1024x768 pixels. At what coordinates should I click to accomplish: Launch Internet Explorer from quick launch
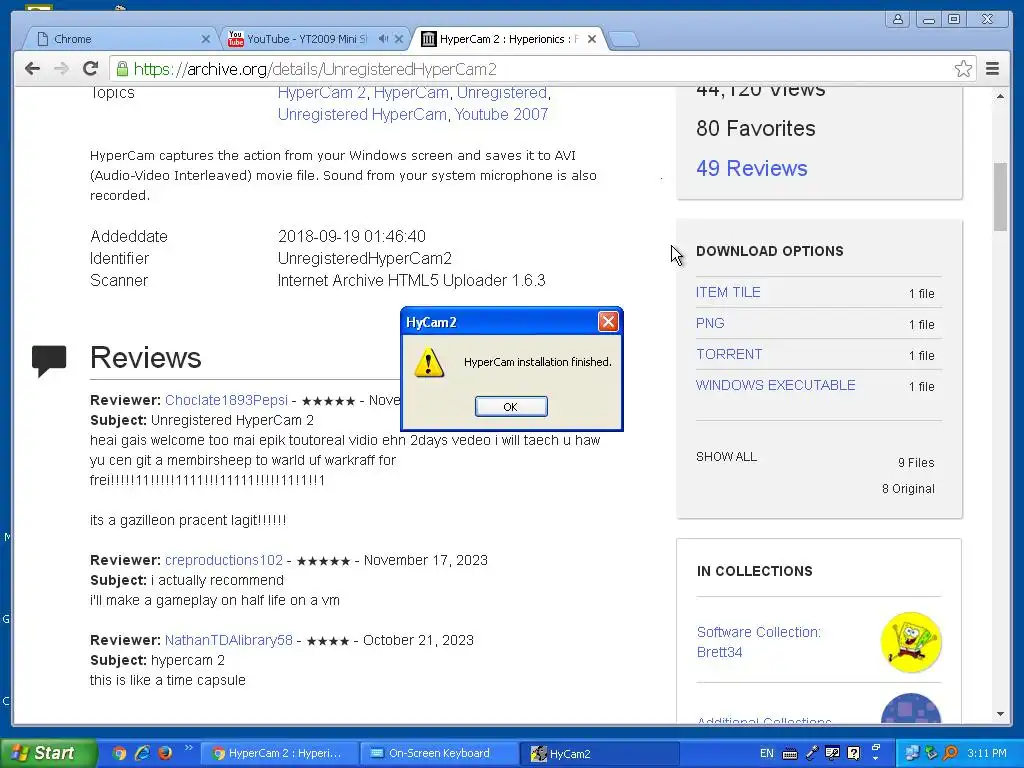(x=142, y=753)
